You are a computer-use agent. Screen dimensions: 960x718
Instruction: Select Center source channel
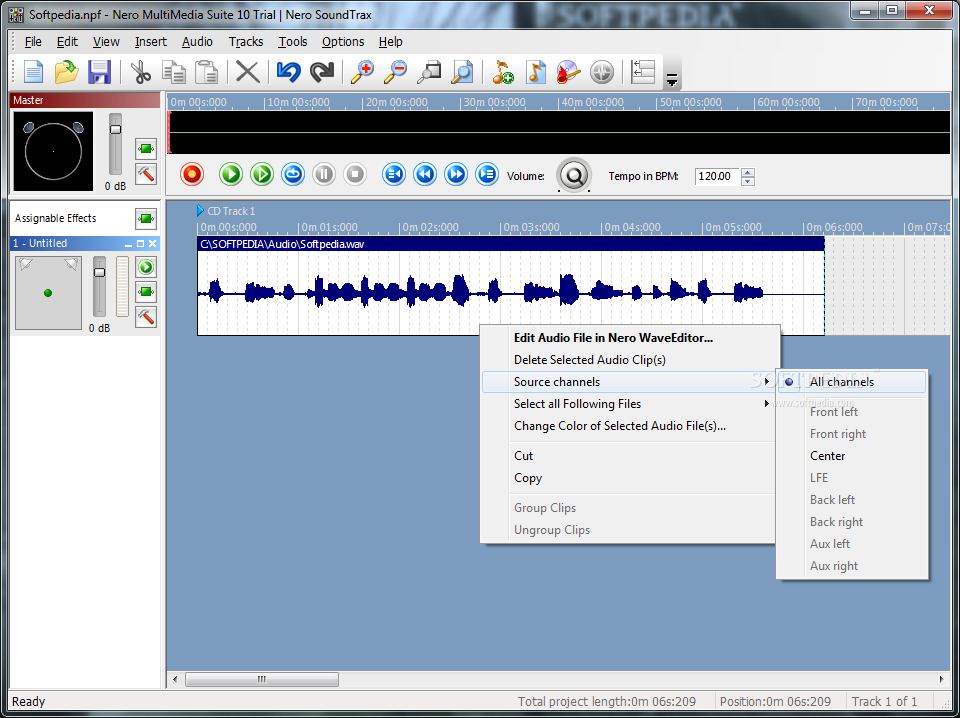click(x=852, y=456)
